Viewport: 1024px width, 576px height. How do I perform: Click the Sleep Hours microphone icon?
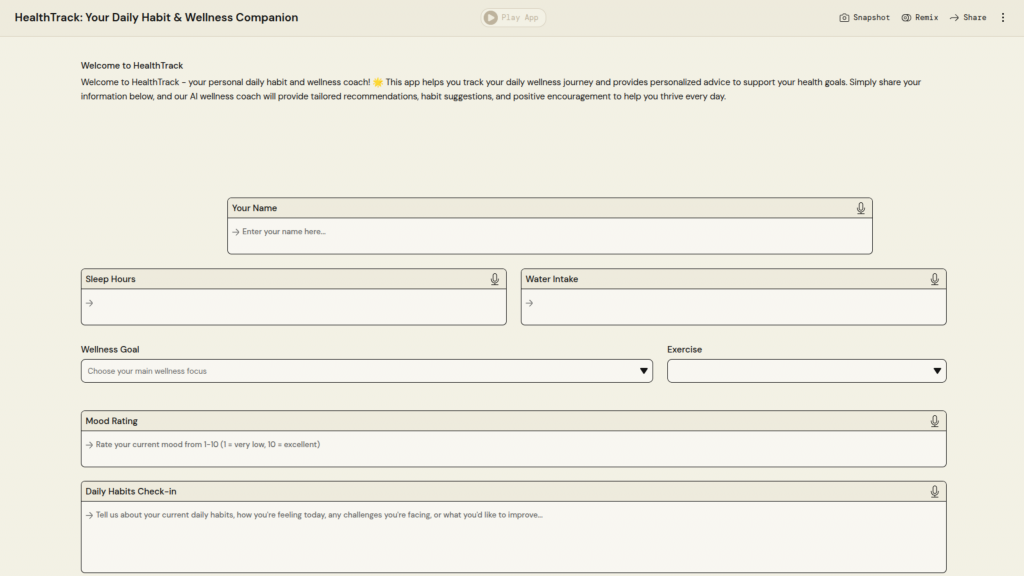coord(494,279)
